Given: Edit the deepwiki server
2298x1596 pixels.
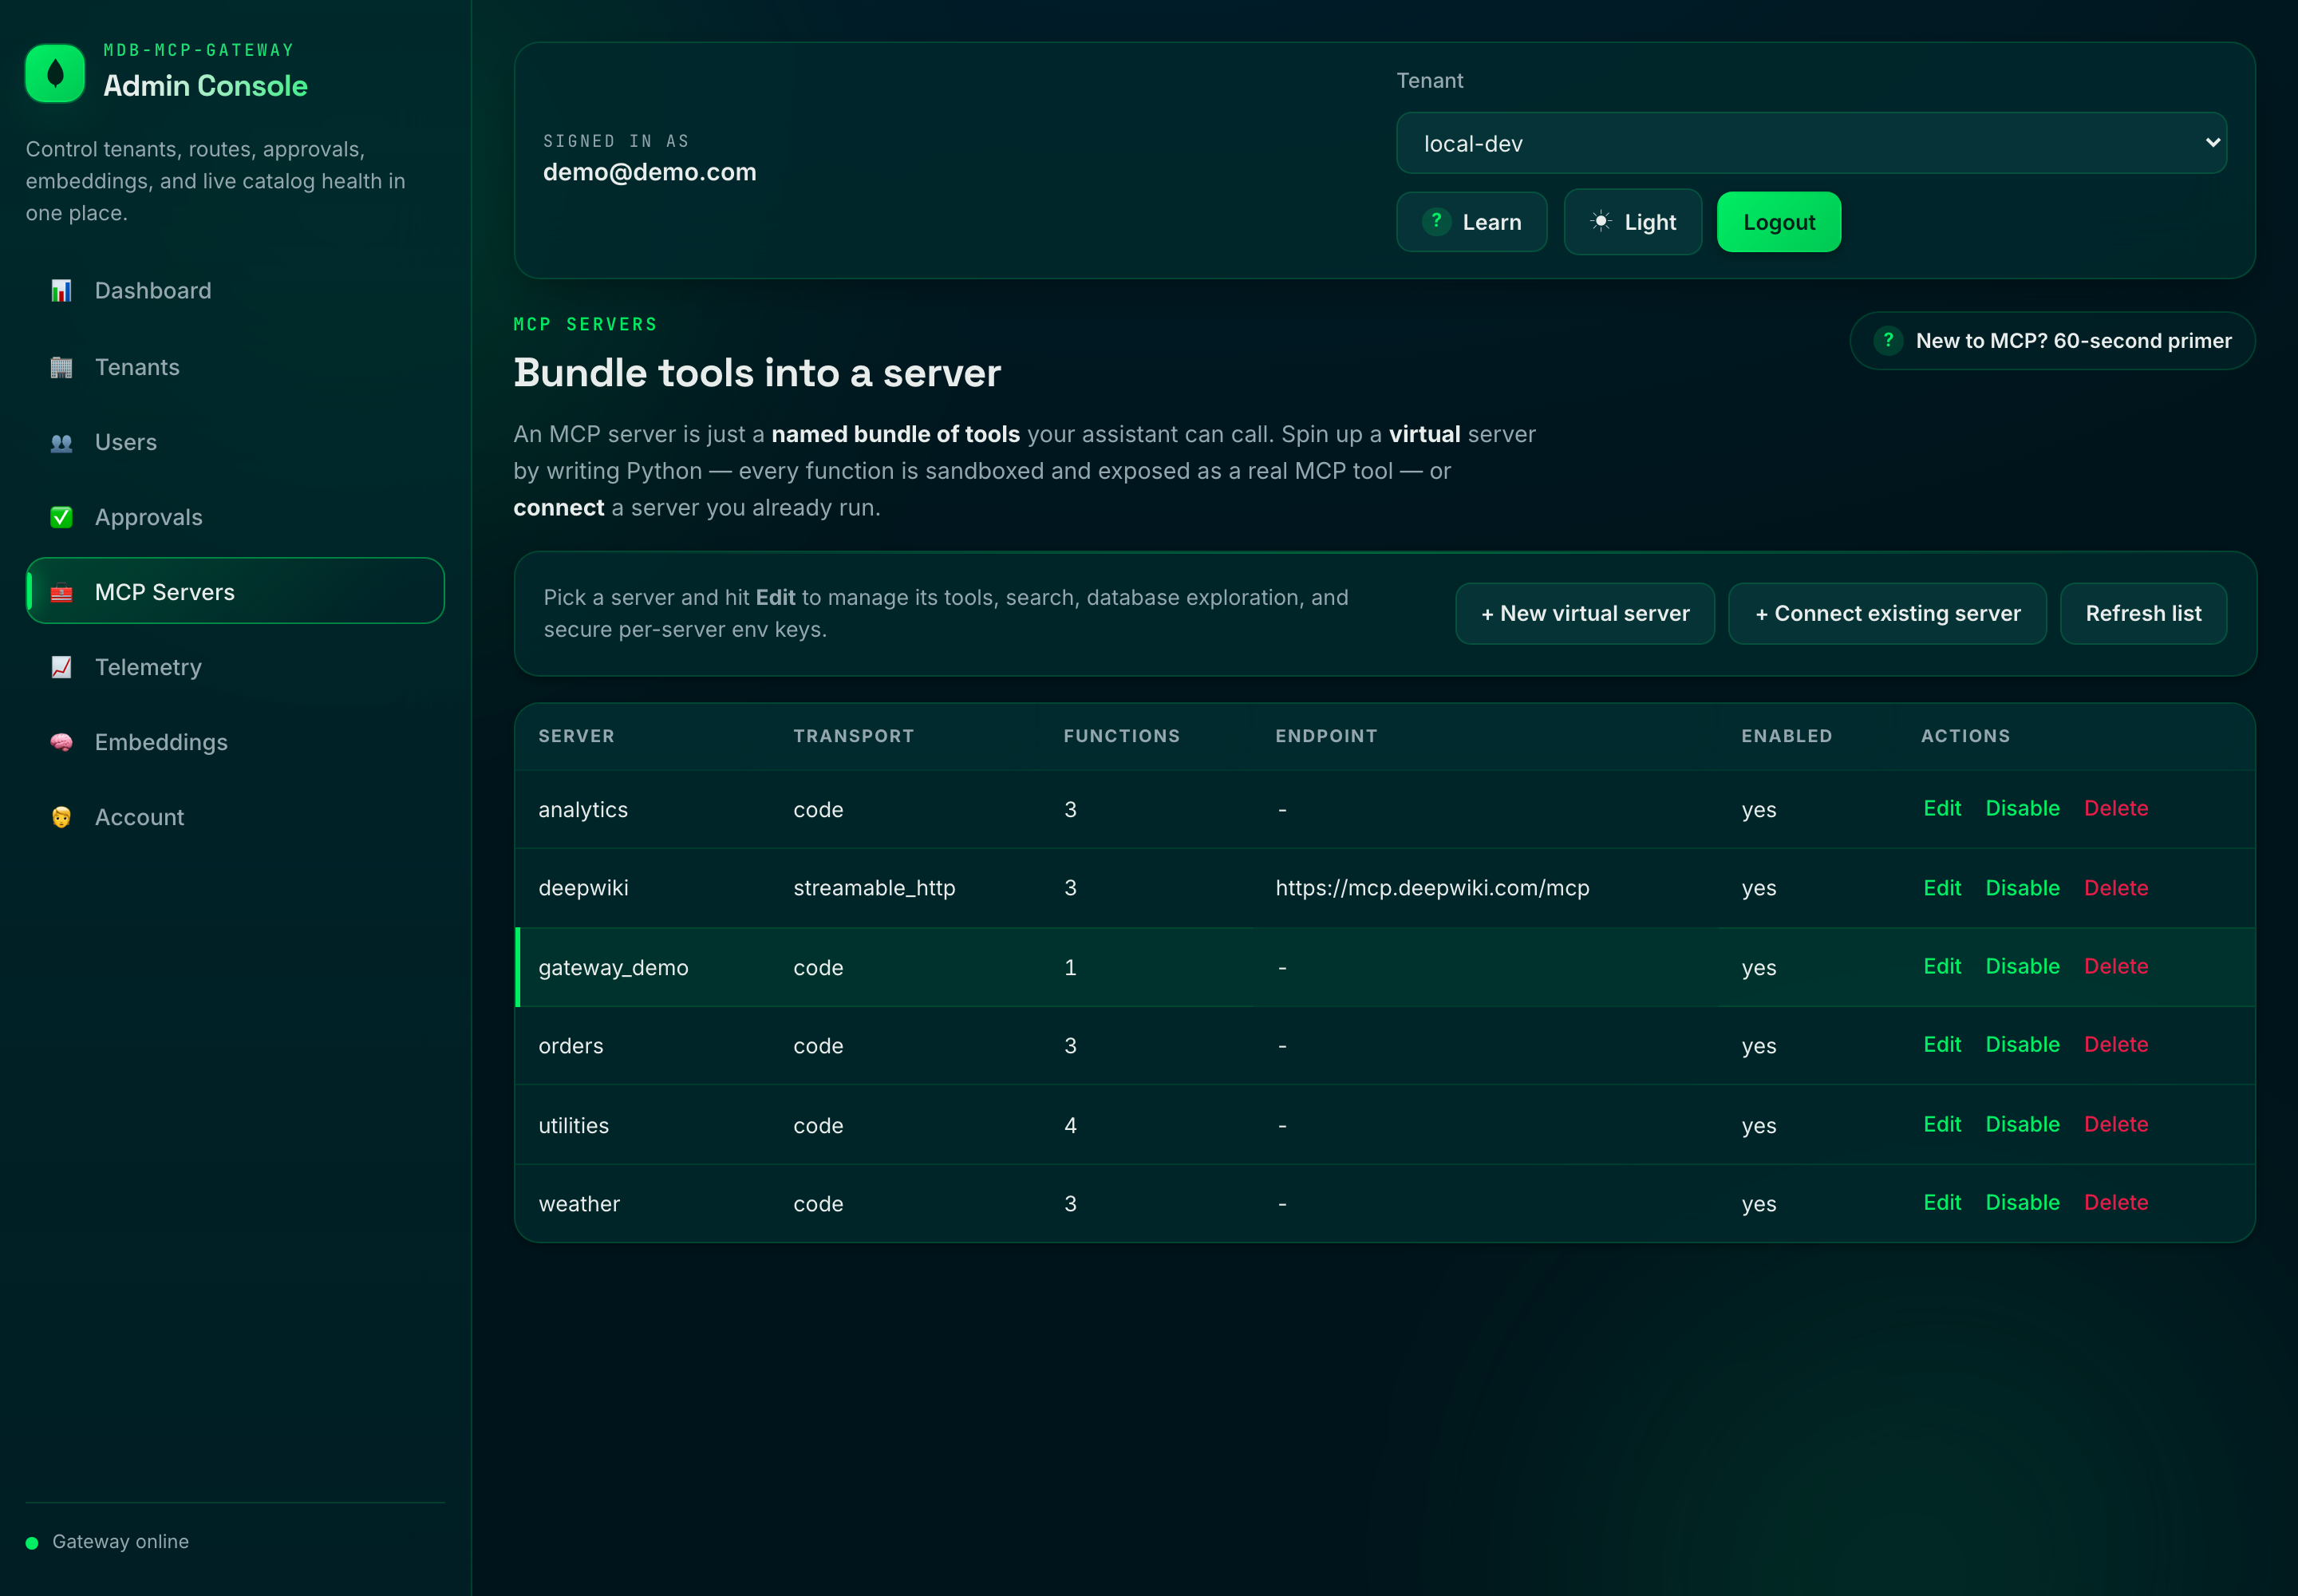Looking at the screenshot, I should point(1942,888).
